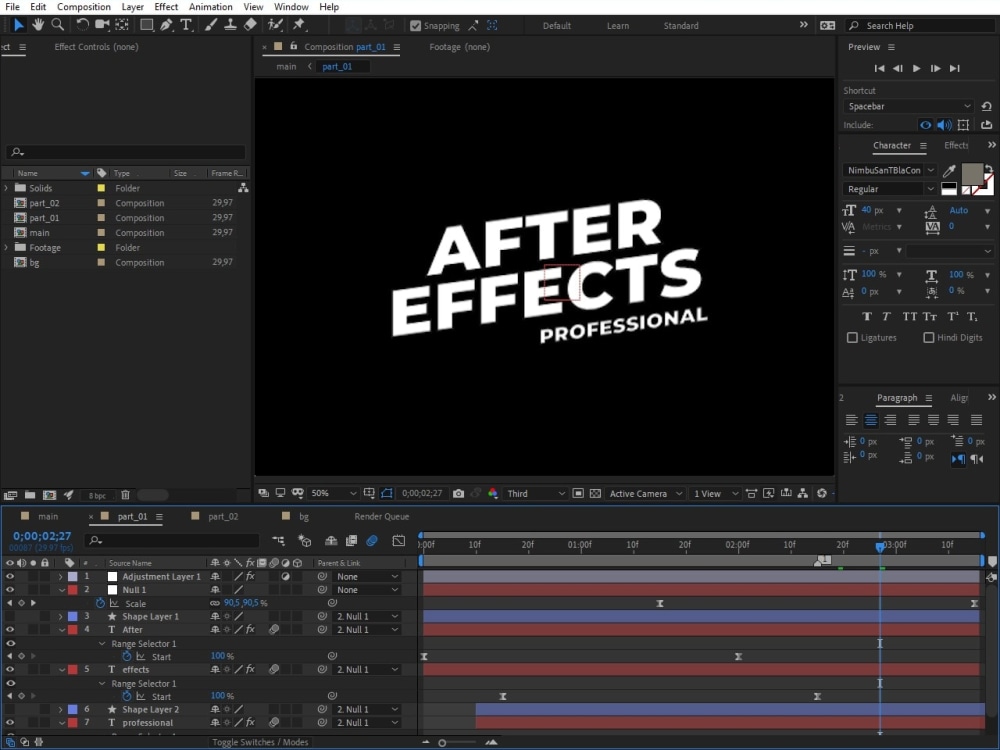Screen dimensions: 1000x750
Task: Click the motion blur enable icon in timeline
Action: point(372,541)
